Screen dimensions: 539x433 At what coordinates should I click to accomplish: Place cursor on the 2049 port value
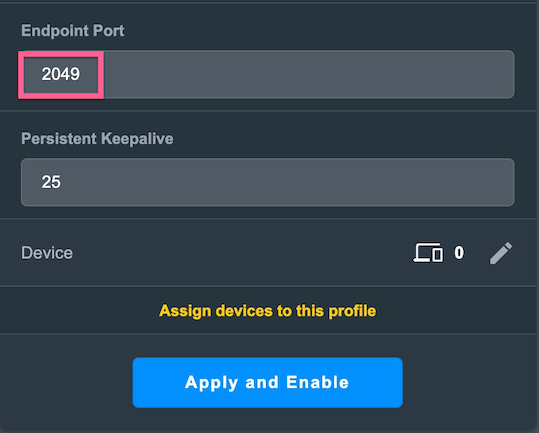click(61, 74)
